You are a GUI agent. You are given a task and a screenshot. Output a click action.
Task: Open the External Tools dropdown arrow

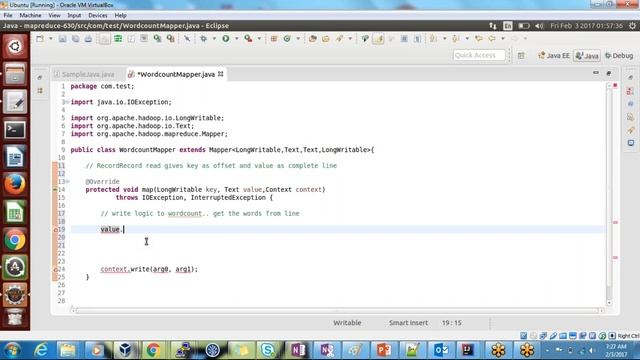point(259,39)
